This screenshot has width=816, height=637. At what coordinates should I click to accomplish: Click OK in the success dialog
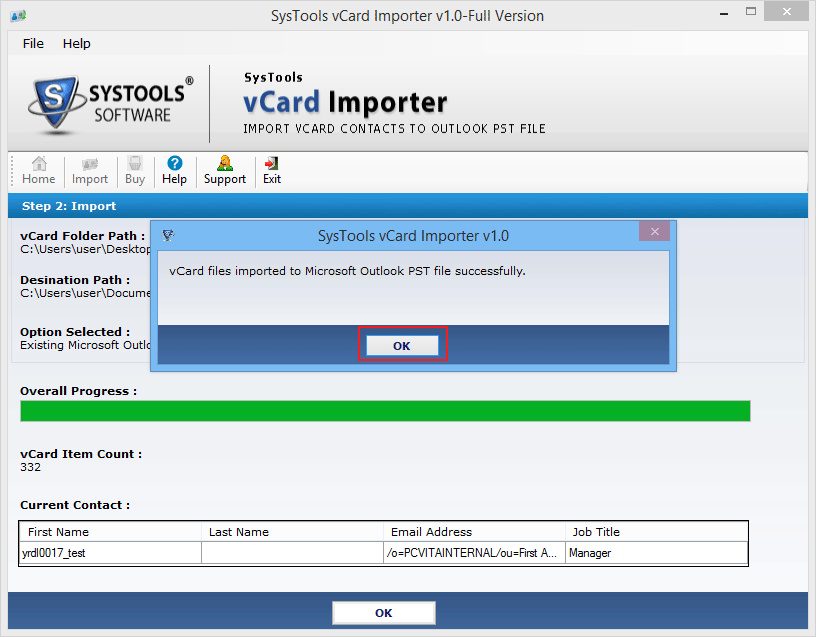pyautogui.click(x=402, y=346)
